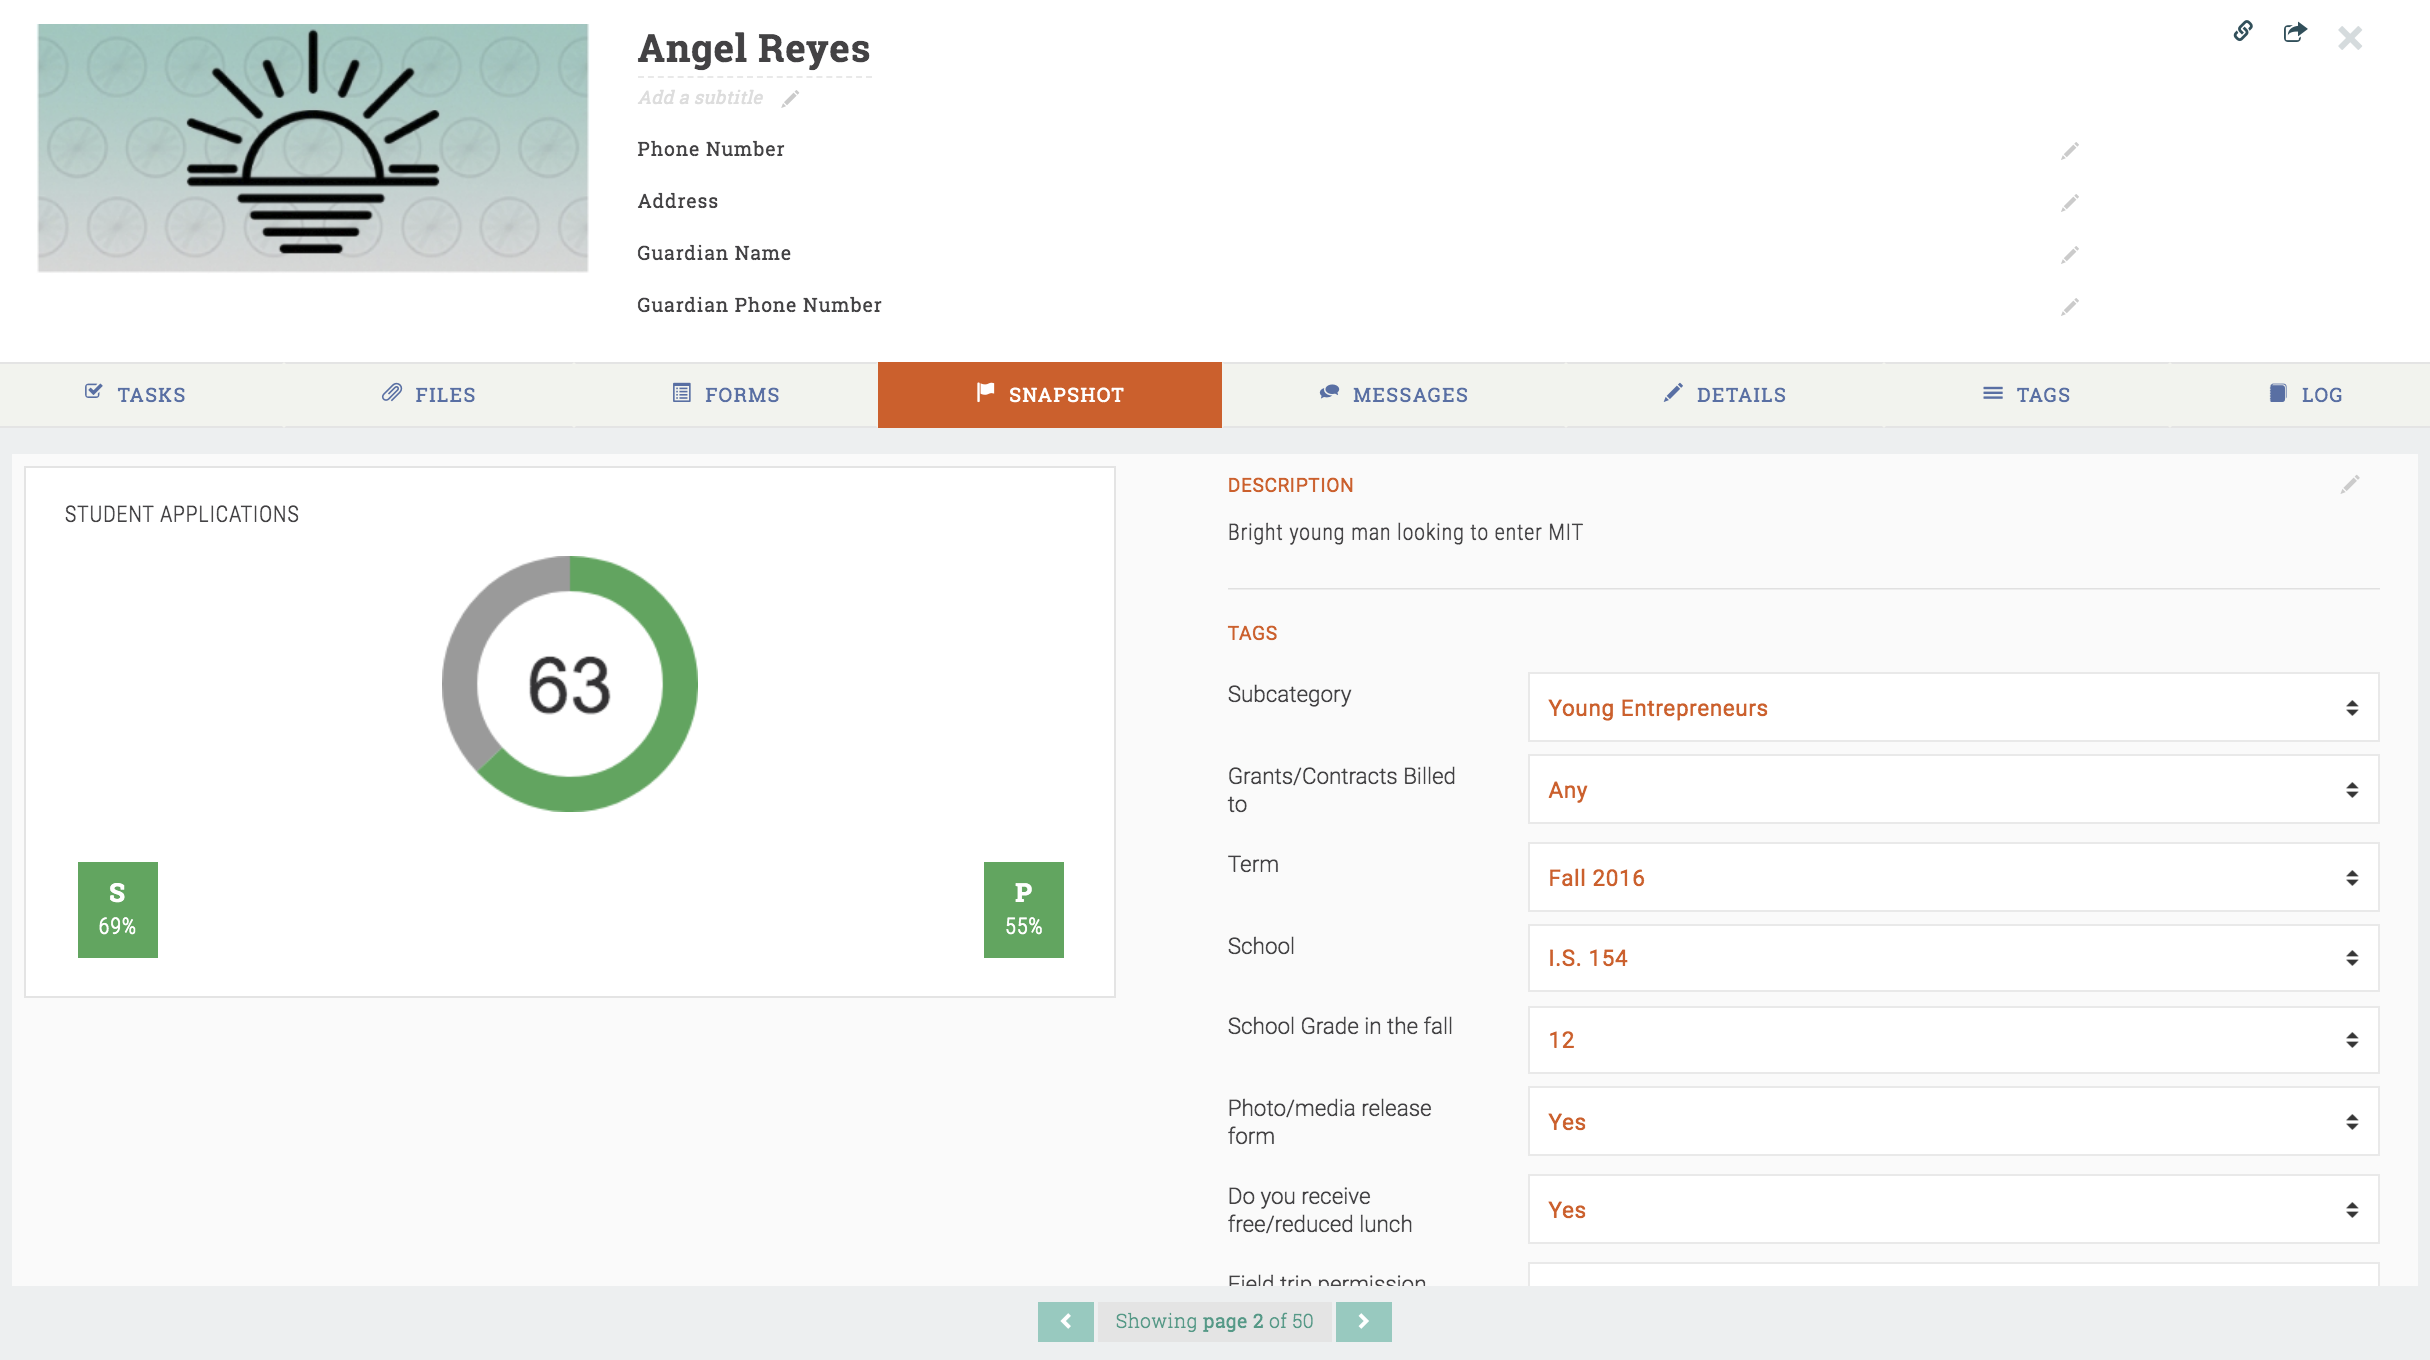Screen dimensions: 2430x1360
Task: Open the Tasks tab
Action: 136,395
